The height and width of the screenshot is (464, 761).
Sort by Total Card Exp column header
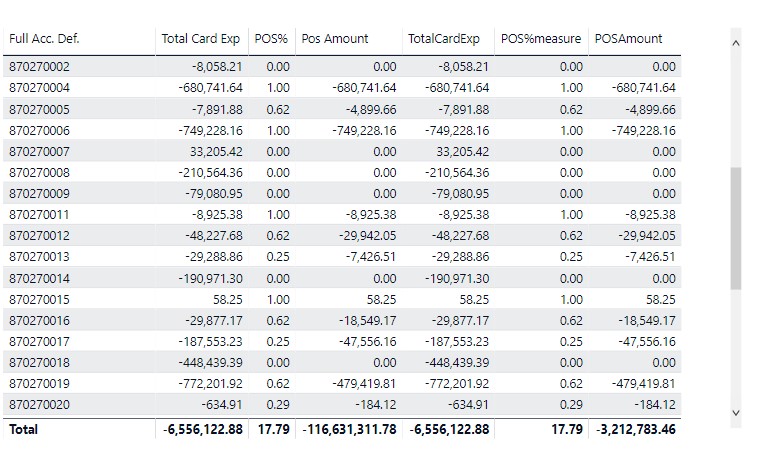pos(200,39)
